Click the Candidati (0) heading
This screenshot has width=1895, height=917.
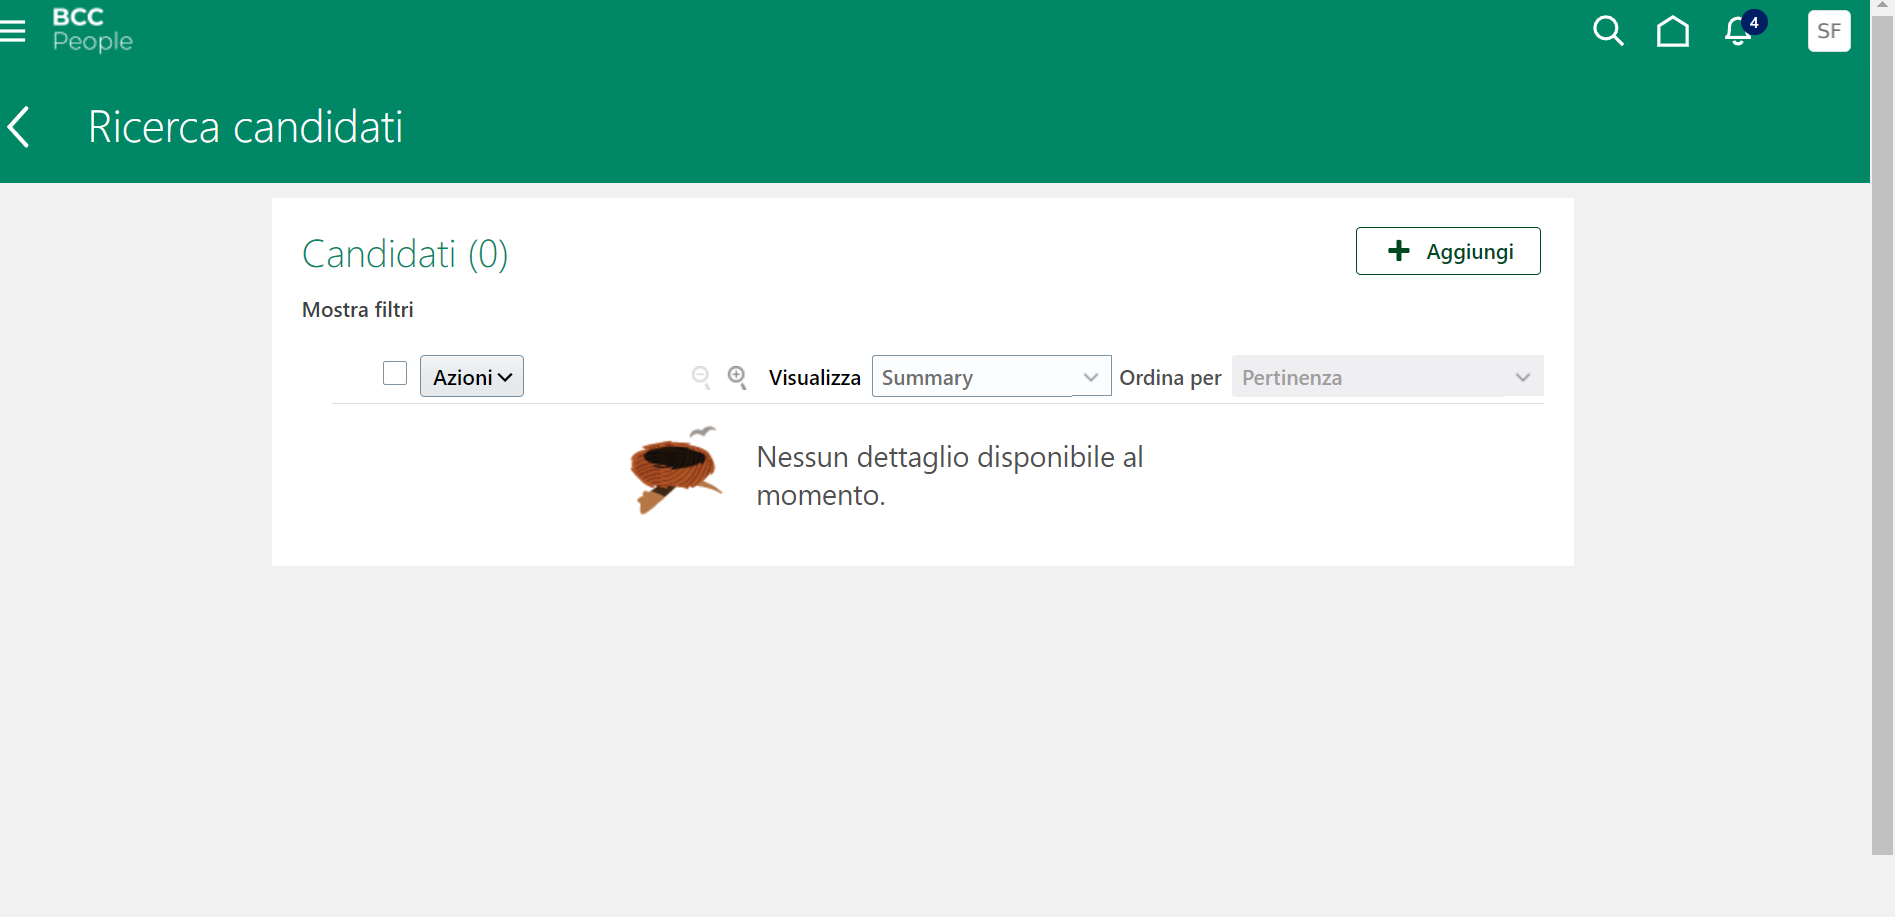(x=404, y=254)
